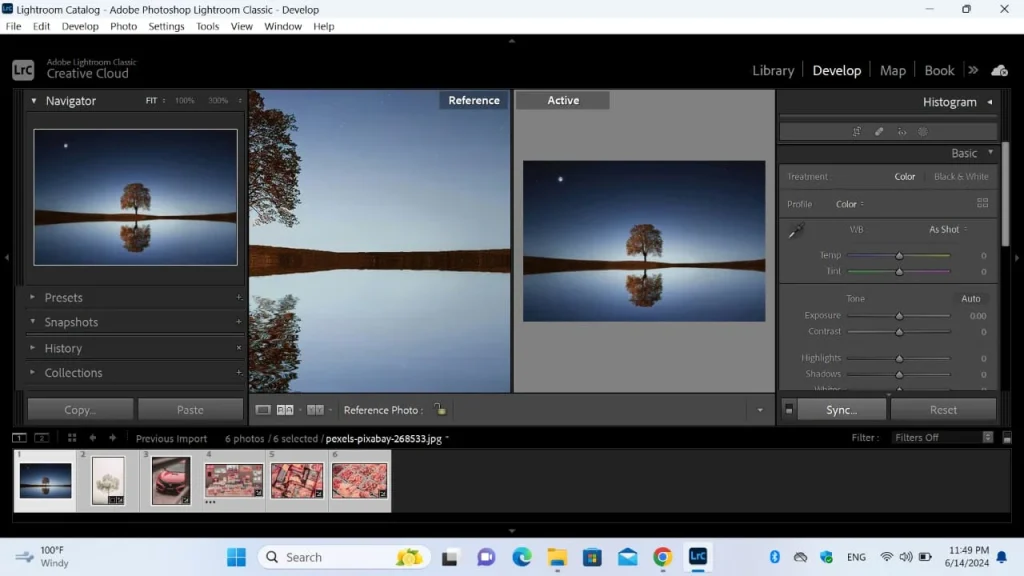Open the Masking tool
This screenshot has height=576, width=1024.
coord(923,132)
